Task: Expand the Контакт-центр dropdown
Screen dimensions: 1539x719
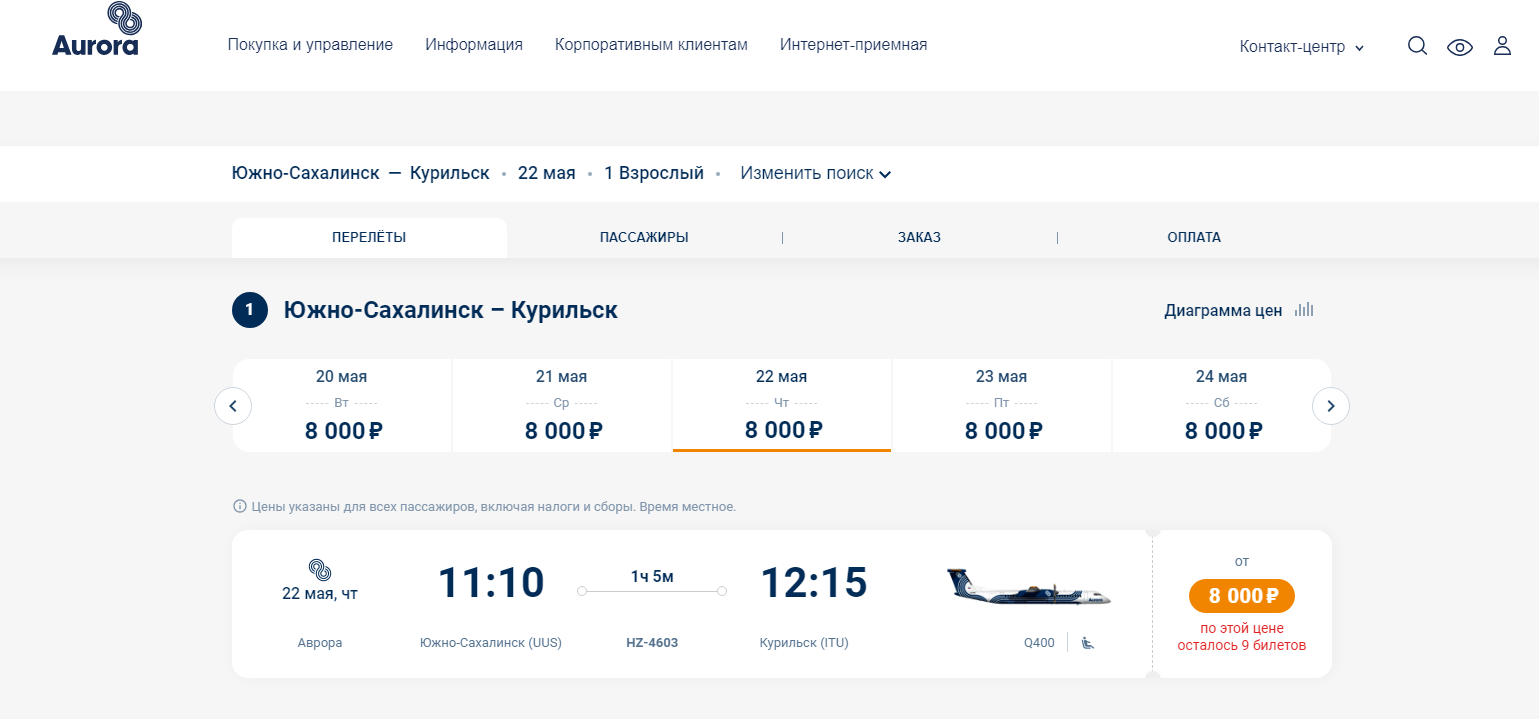Action: (1301, 47)
